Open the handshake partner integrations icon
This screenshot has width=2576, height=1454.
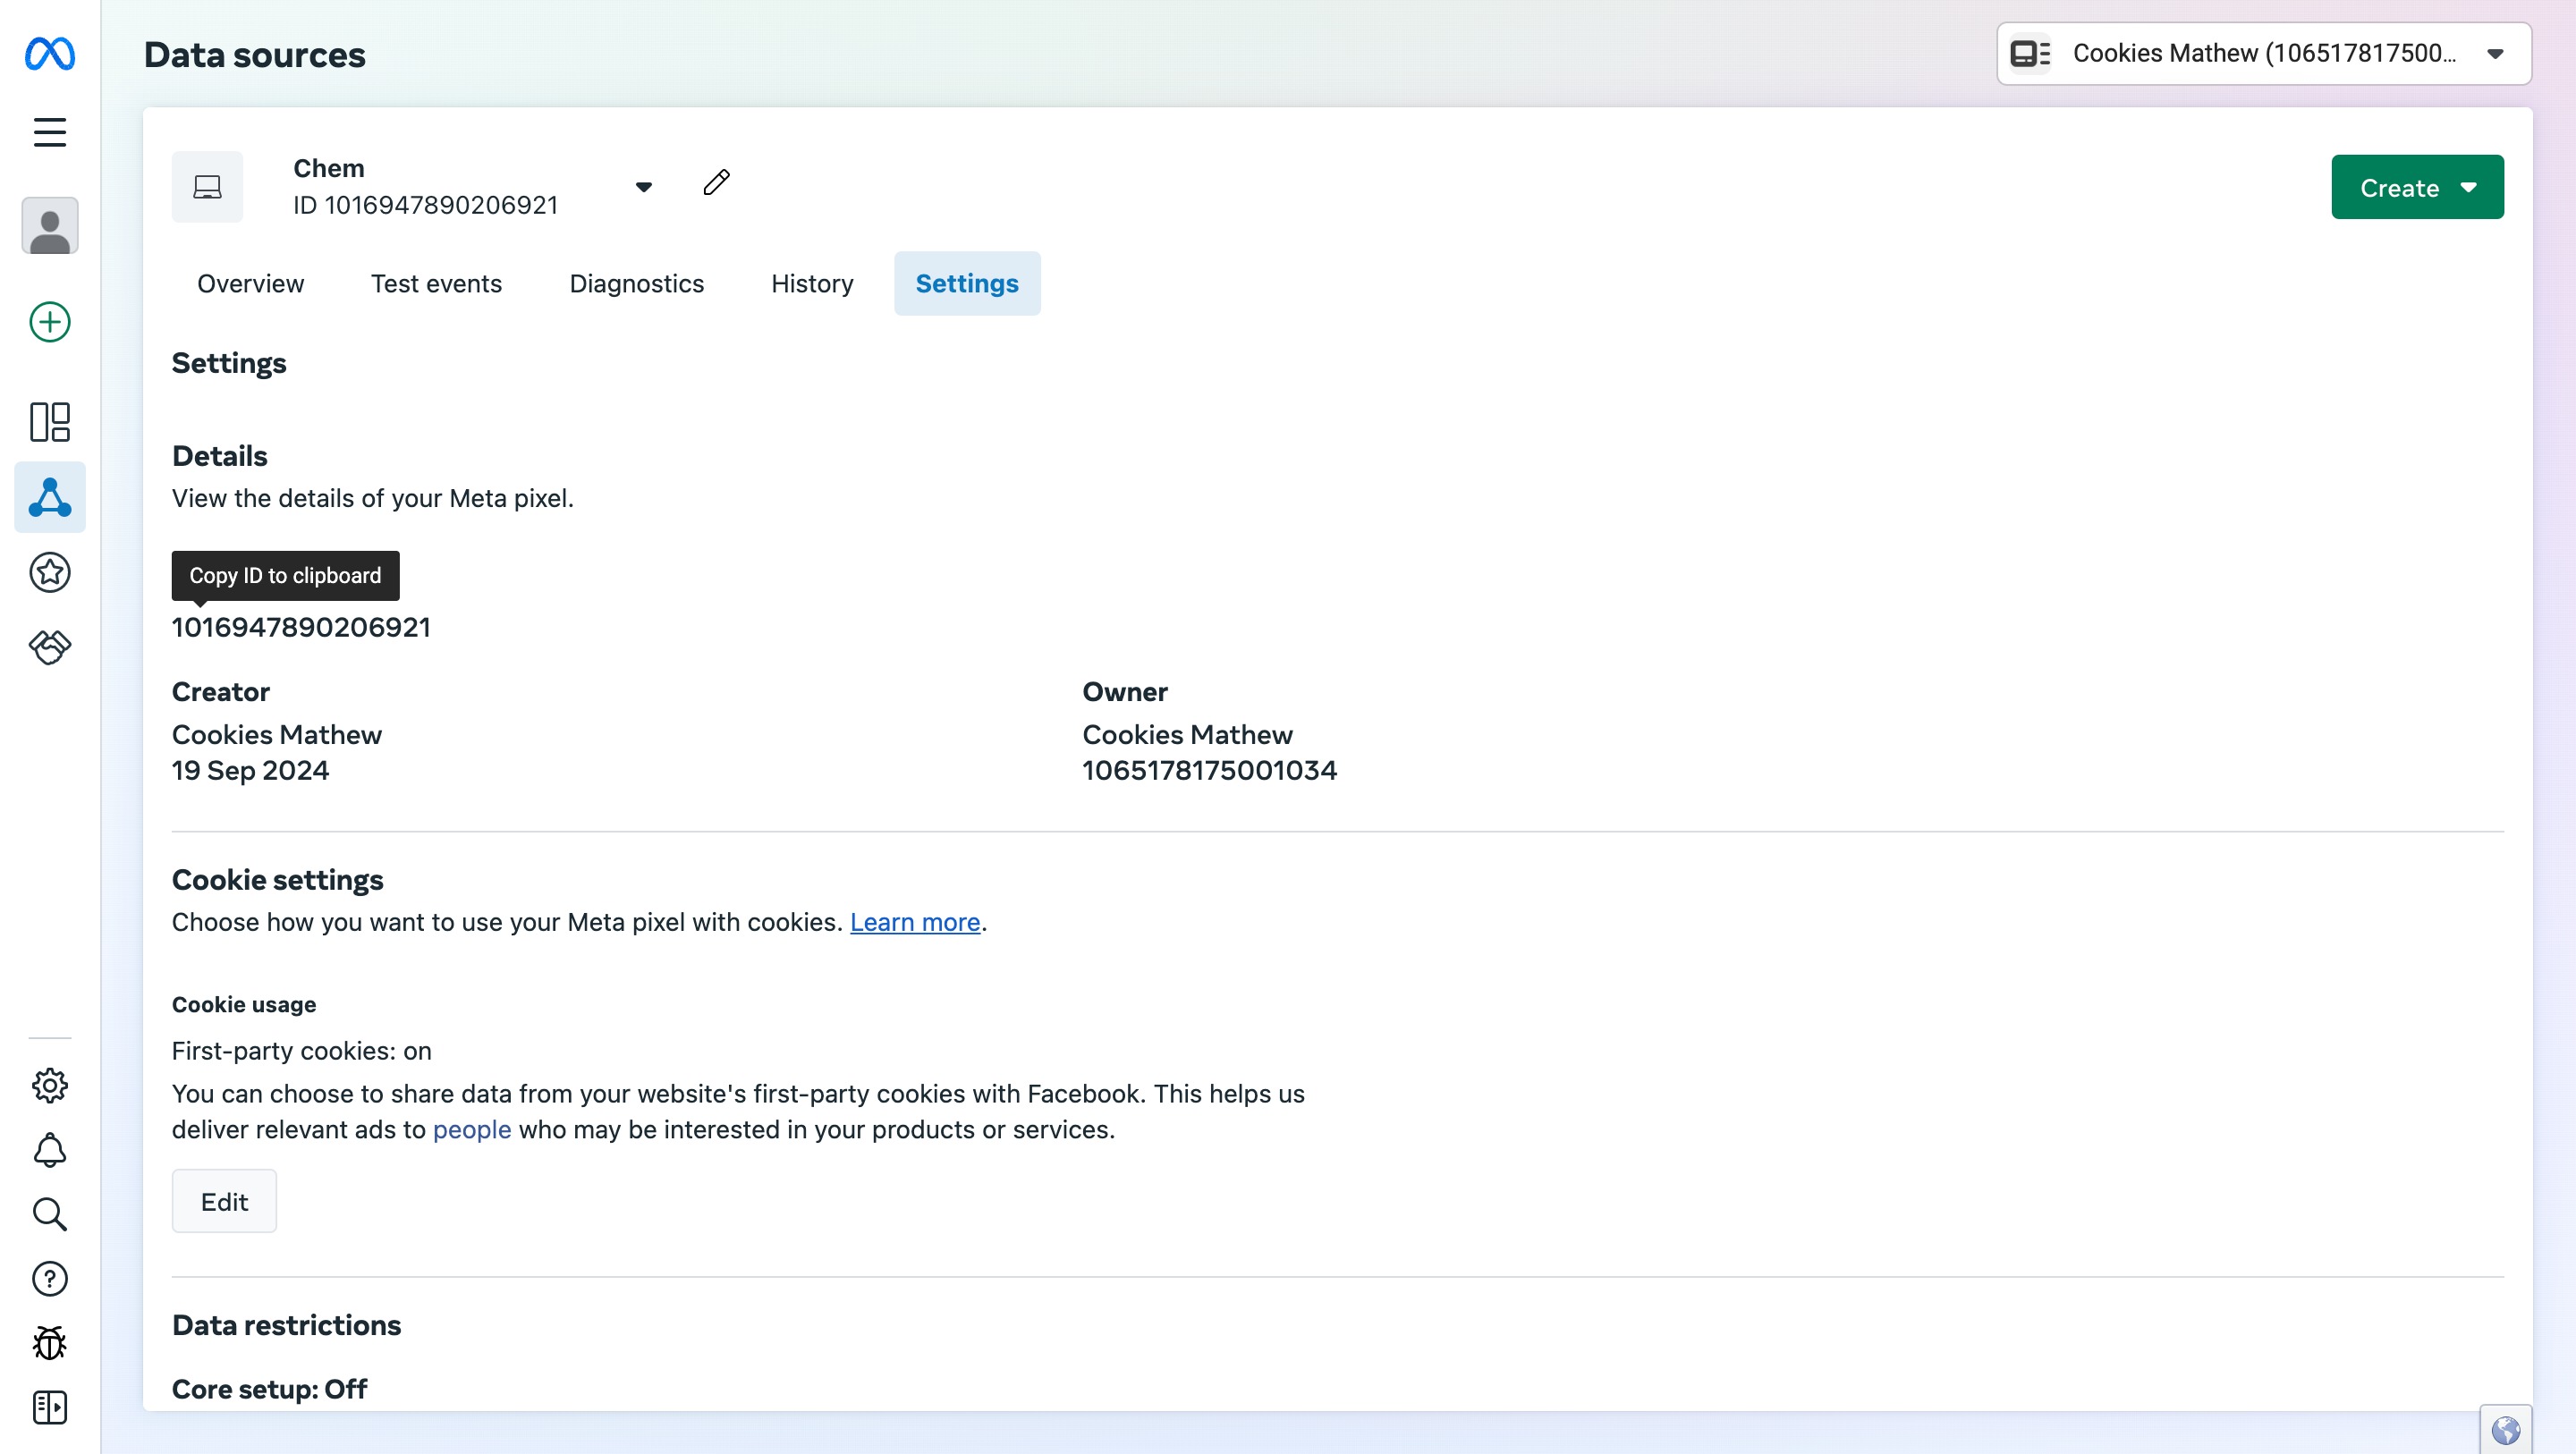[x=50, y=647]
